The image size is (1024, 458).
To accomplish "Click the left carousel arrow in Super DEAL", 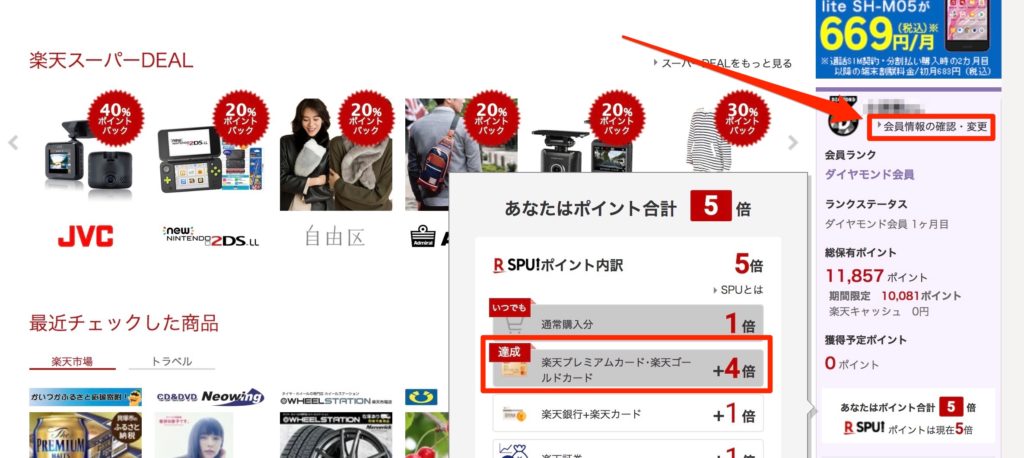I will [x=13, y=142].
